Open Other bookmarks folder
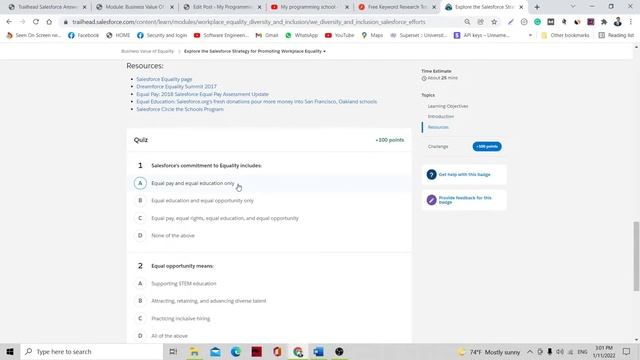The height and width of the screenshot is (360, 640). 565,35
